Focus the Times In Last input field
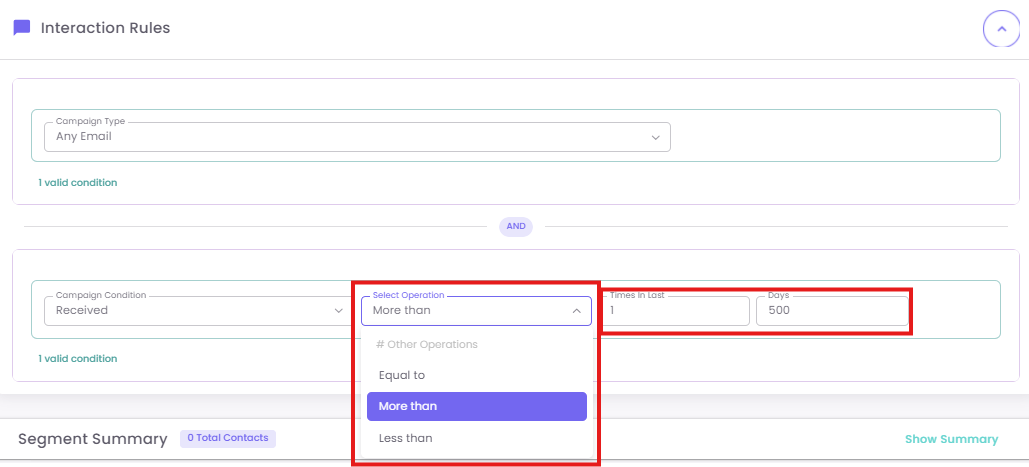This screenshot has width=1029, height=467. pos(675,312)
